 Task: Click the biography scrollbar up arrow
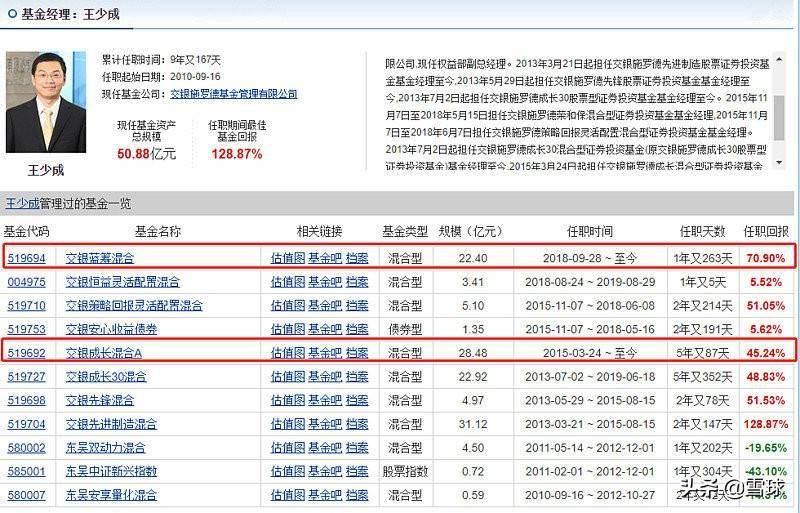click(779, 59)
